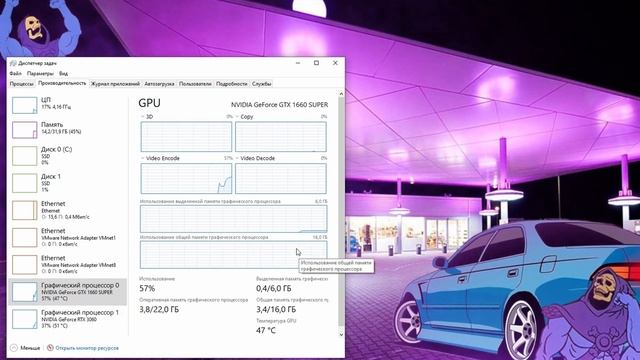Click NVIDIA GeForce RTX 3060 text
Image resolution: width=640 pixels, height=360 pixels.
(x=69, y=319)
